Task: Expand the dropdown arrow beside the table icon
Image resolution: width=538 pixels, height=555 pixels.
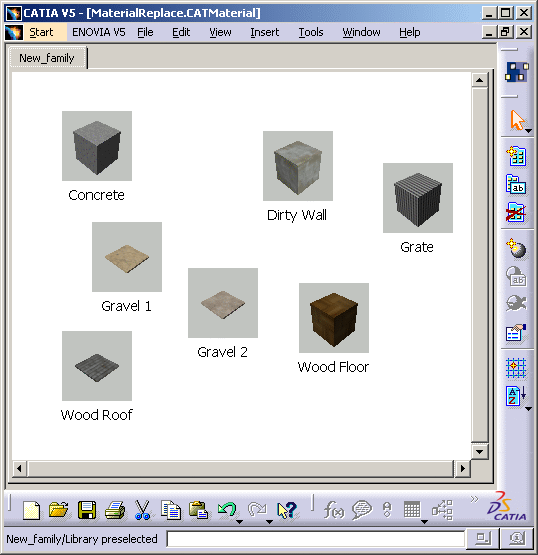Action: coord(424,521)
